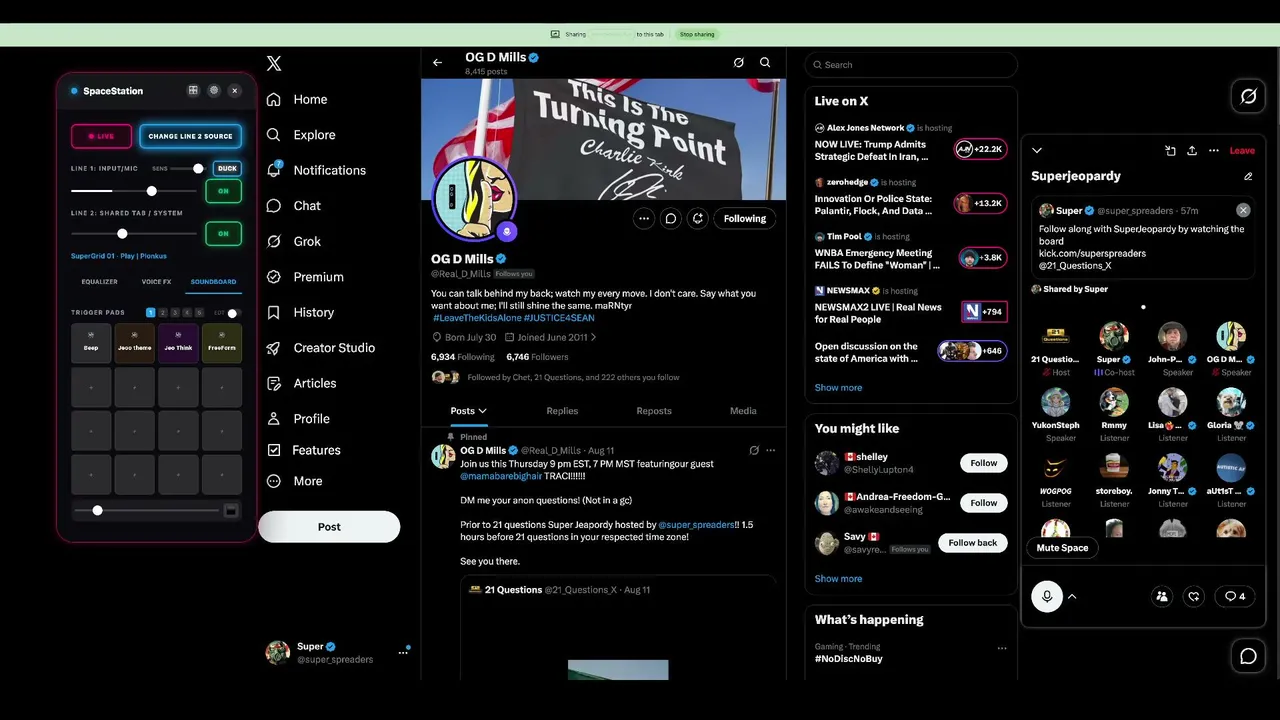1280x720 pixels.
Task: Open the Creator Studio page
Action: [320, 348]
